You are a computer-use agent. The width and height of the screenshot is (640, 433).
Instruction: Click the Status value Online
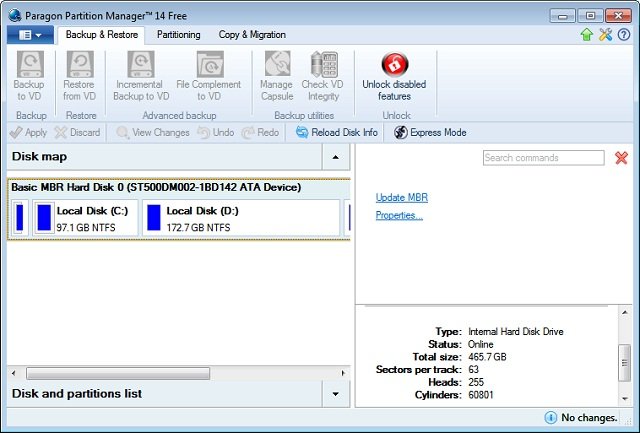(x=481, y=344)
